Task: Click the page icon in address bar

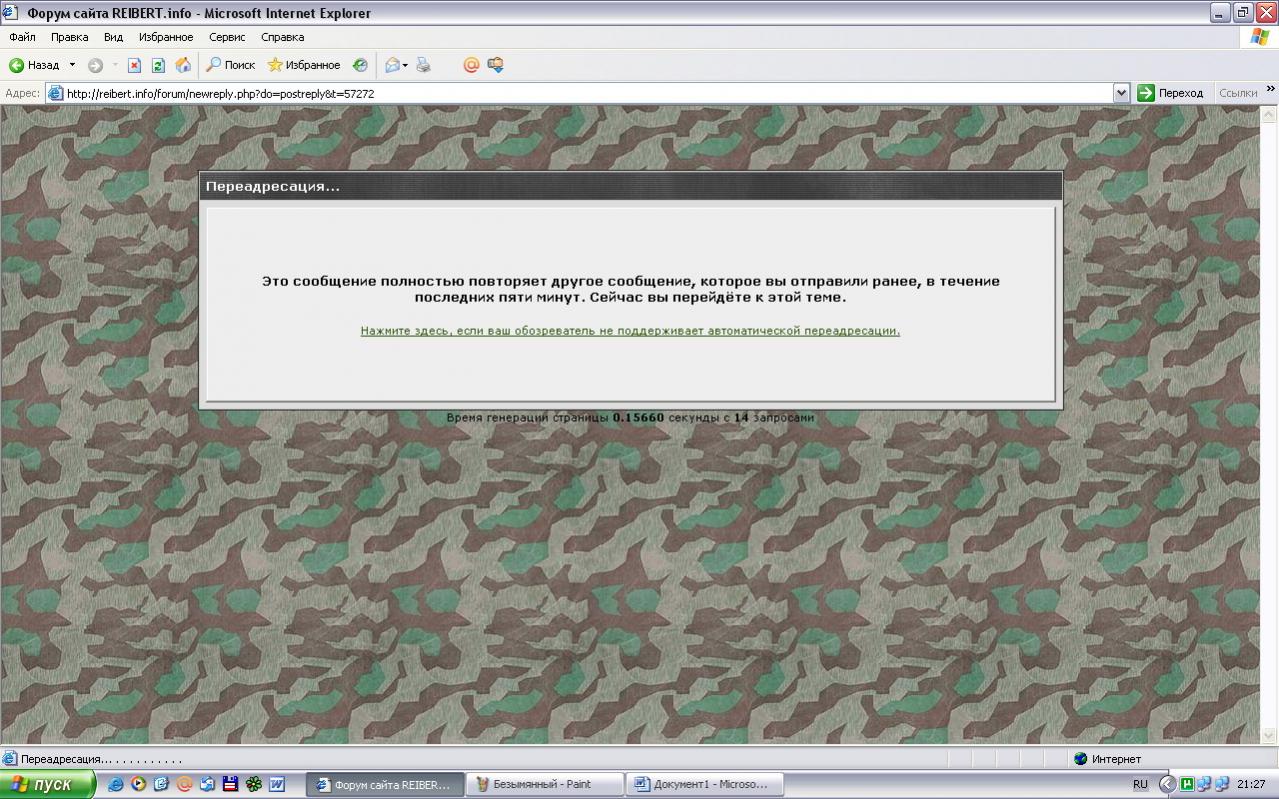Action: click(x=56, y=93)
